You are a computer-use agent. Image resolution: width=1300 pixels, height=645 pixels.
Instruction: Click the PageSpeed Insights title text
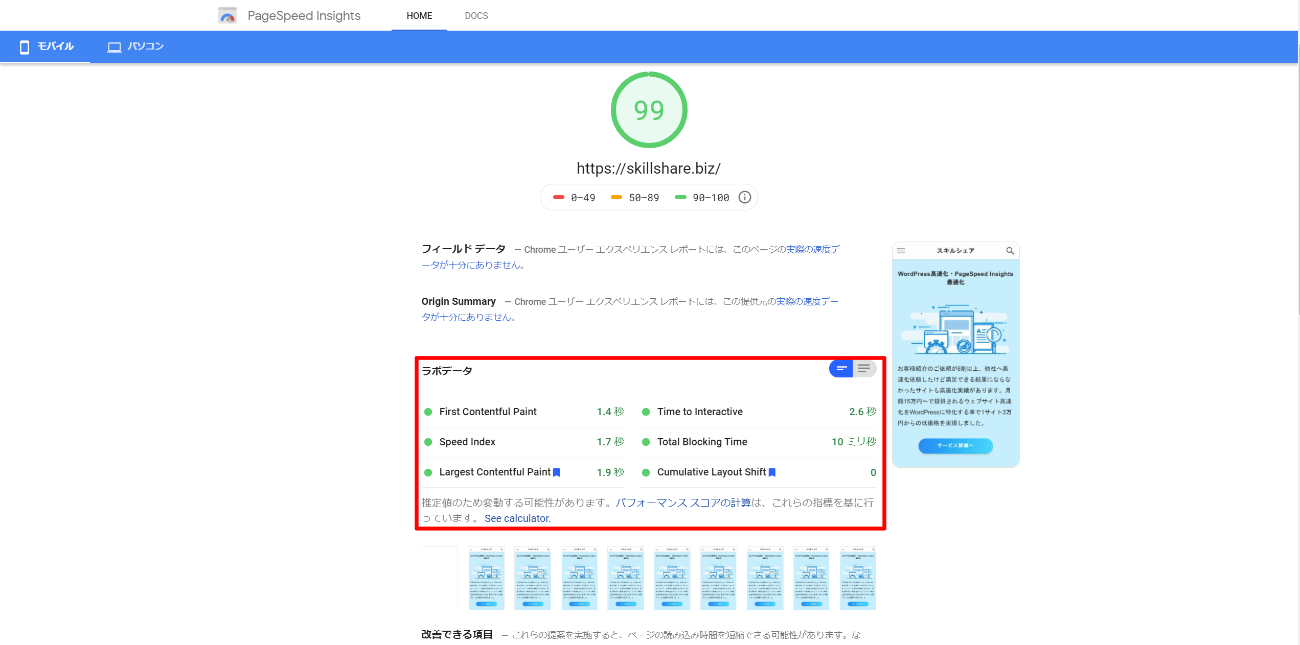coord(303,16)
